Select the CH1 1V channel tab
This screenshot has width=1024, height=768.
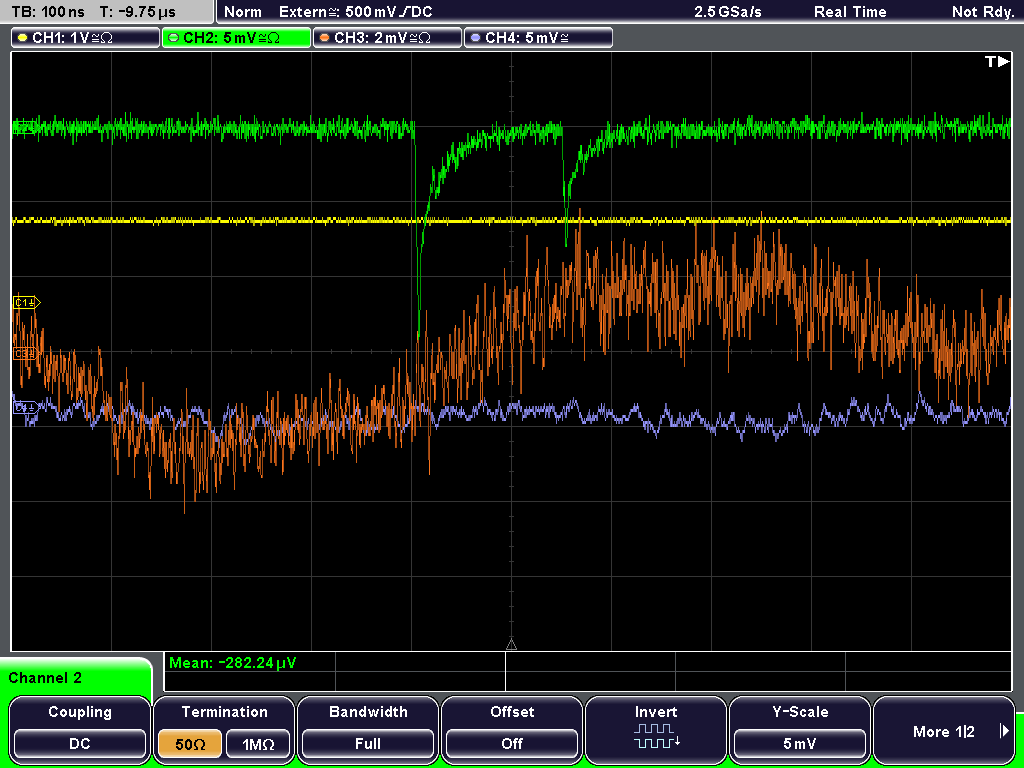click(x=86, y=38)
